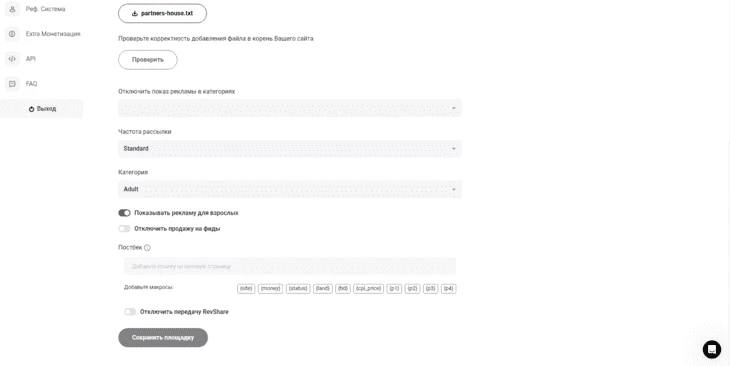Viewport: 730px width, 366px height.
Task: Toggle Показывать рекламу для взрослых switch
Action: pos(124,213)
